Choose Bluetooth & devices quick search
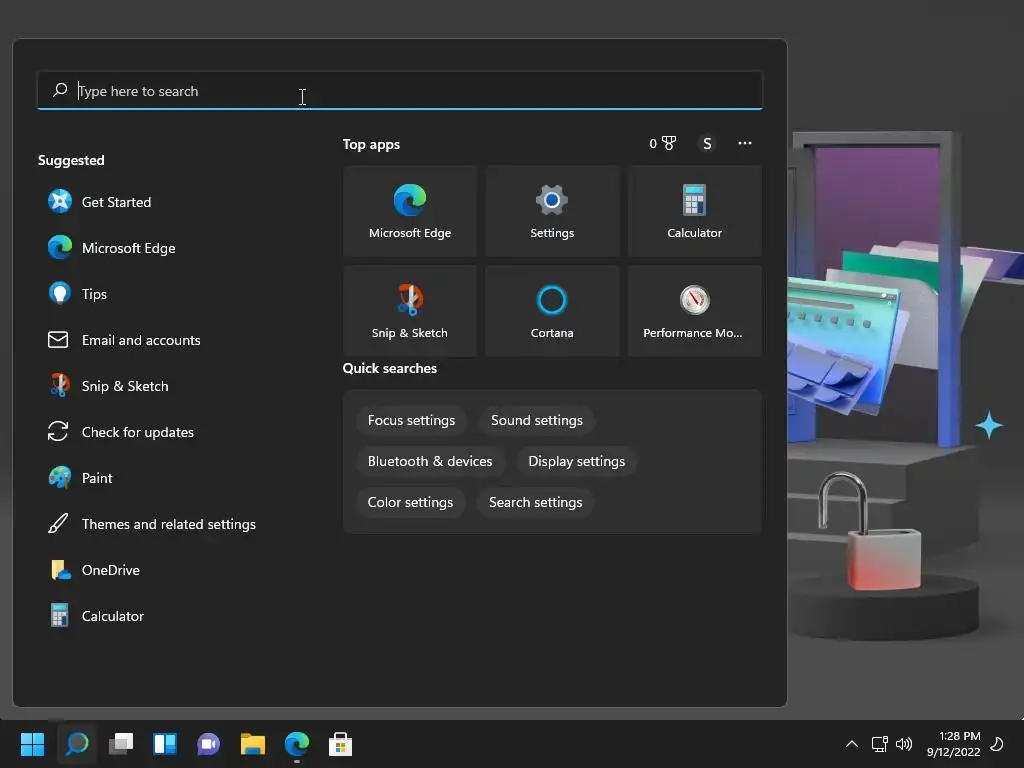Image resolution: width=1024 pixels, height=768 pixels. pyautogui.click(x=430, y=461)
